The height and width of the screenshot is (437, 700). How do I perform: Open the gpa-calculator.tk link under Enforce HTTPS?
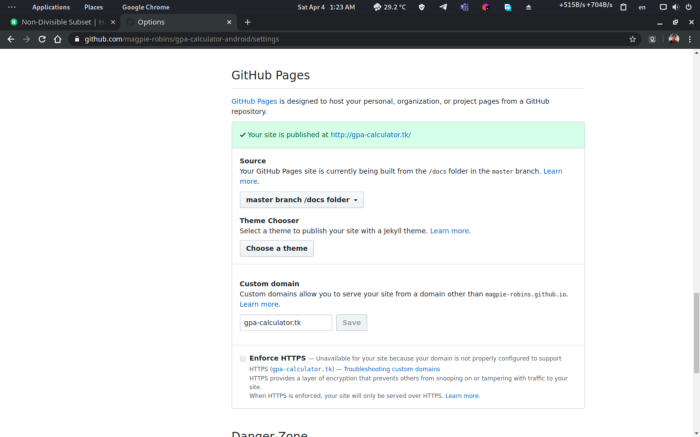tap(302, 369)
